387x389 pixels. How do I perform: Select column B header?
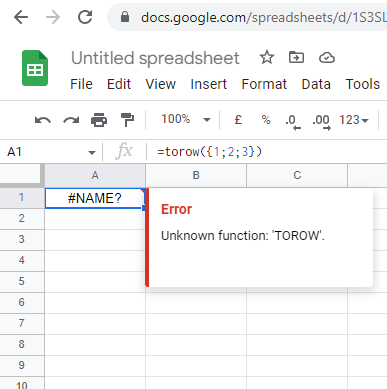point(196,175)
